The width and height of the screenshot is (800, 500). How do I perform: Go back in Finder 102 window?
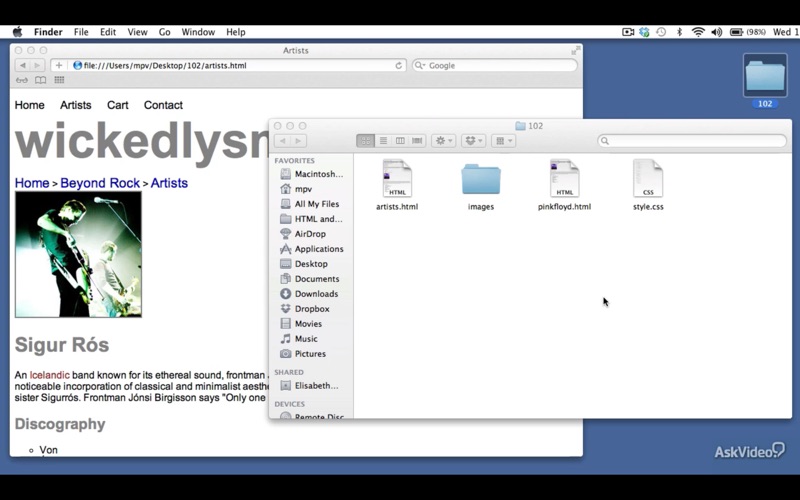pyautogui.click(x=283, y=141)
